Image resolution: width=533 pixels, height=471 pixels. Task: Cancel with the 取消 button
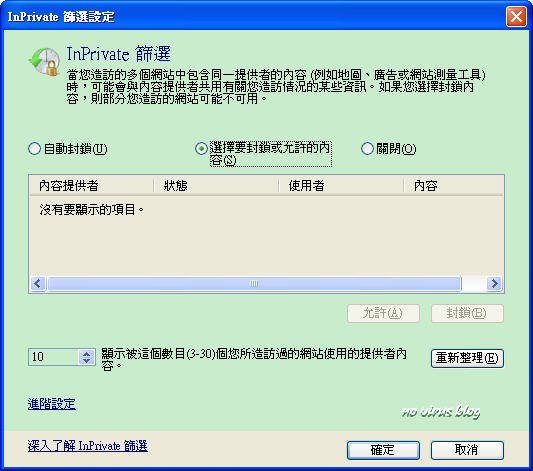point(467,450)
